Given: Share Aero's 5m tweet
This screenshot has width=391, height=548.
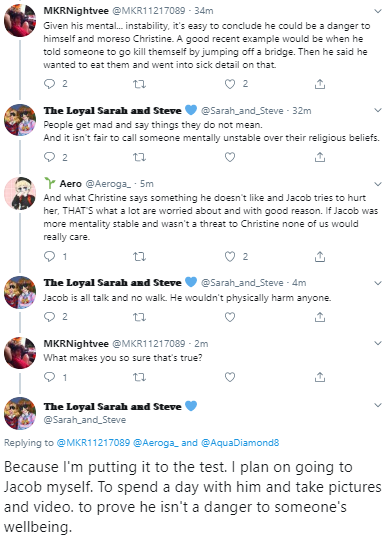Looking at the screenshot, I should [320, 257].
